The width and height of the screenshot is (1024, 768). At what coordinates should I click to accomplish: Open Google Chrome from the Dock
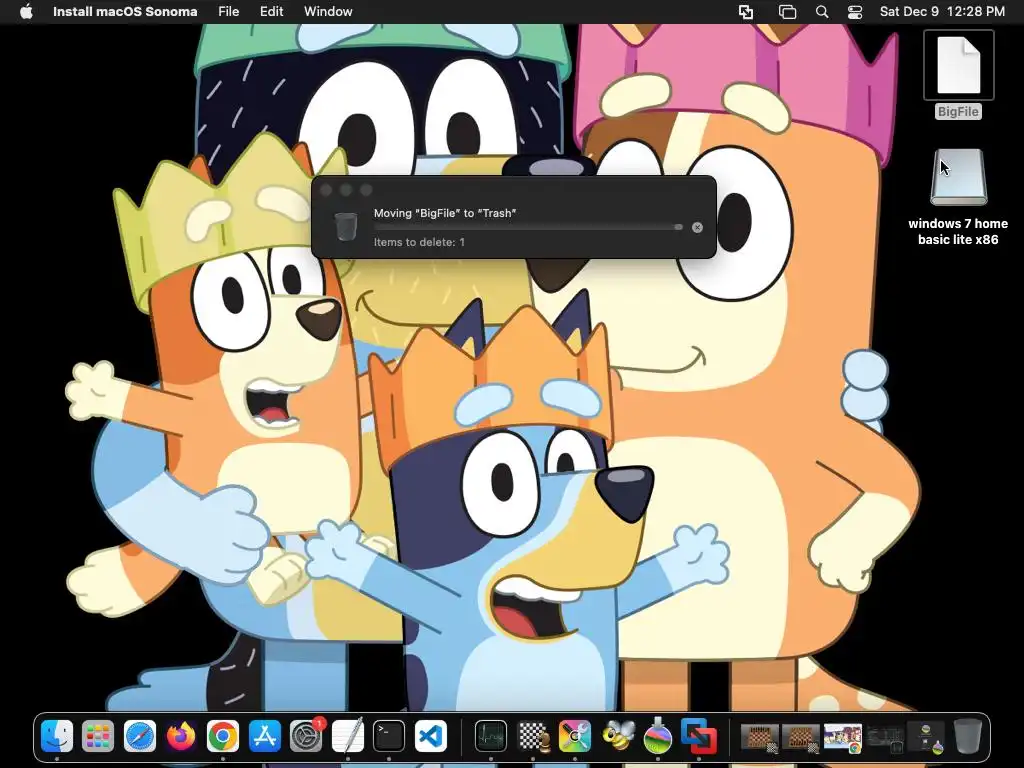pos(223,736)
